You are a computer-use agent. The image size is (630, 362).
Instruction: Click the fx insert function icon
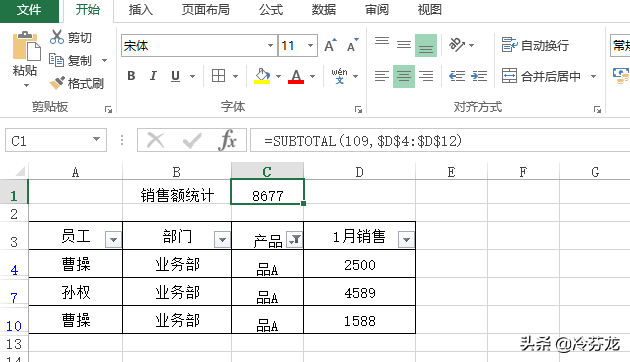point(228,140)
